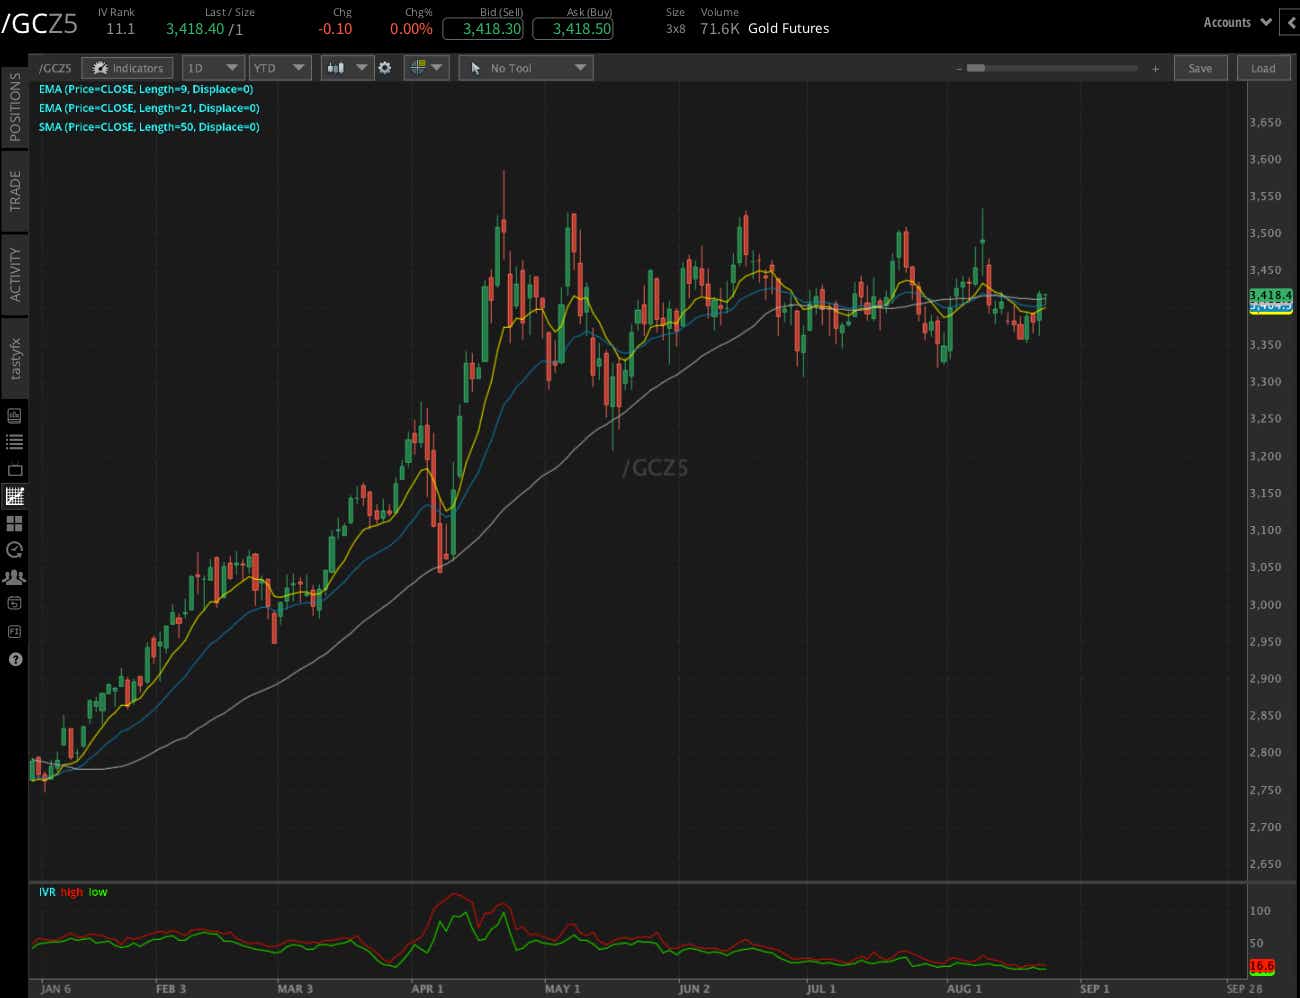1300x998 pixels.
Task: Open the chart settings gear icon
Action: (x=385, y=68)
